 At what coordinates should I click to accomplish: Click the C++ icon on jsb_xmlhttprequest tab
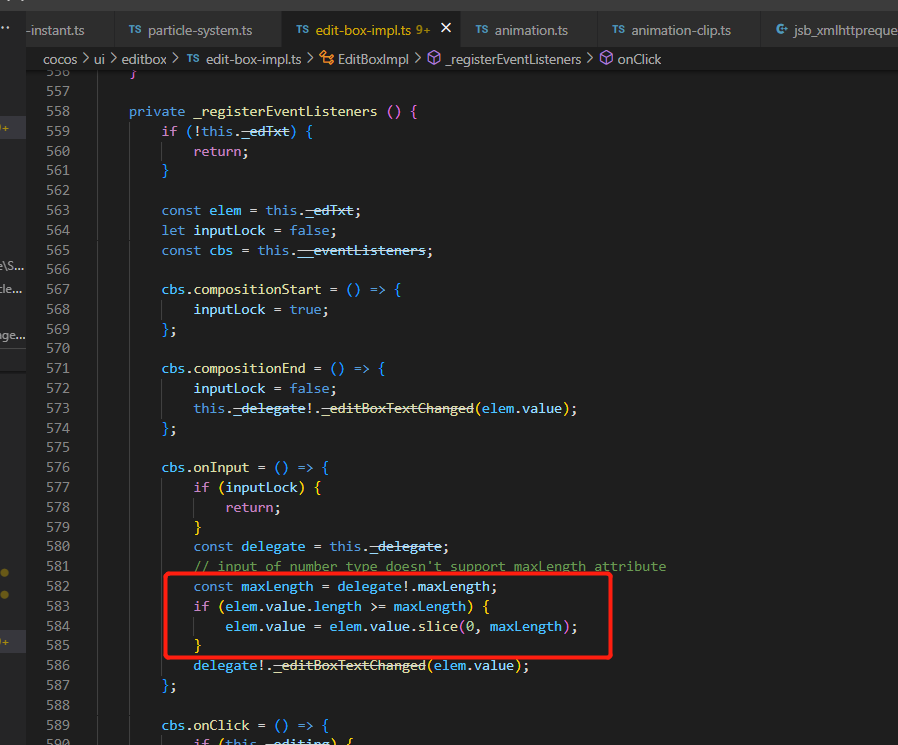781,29
